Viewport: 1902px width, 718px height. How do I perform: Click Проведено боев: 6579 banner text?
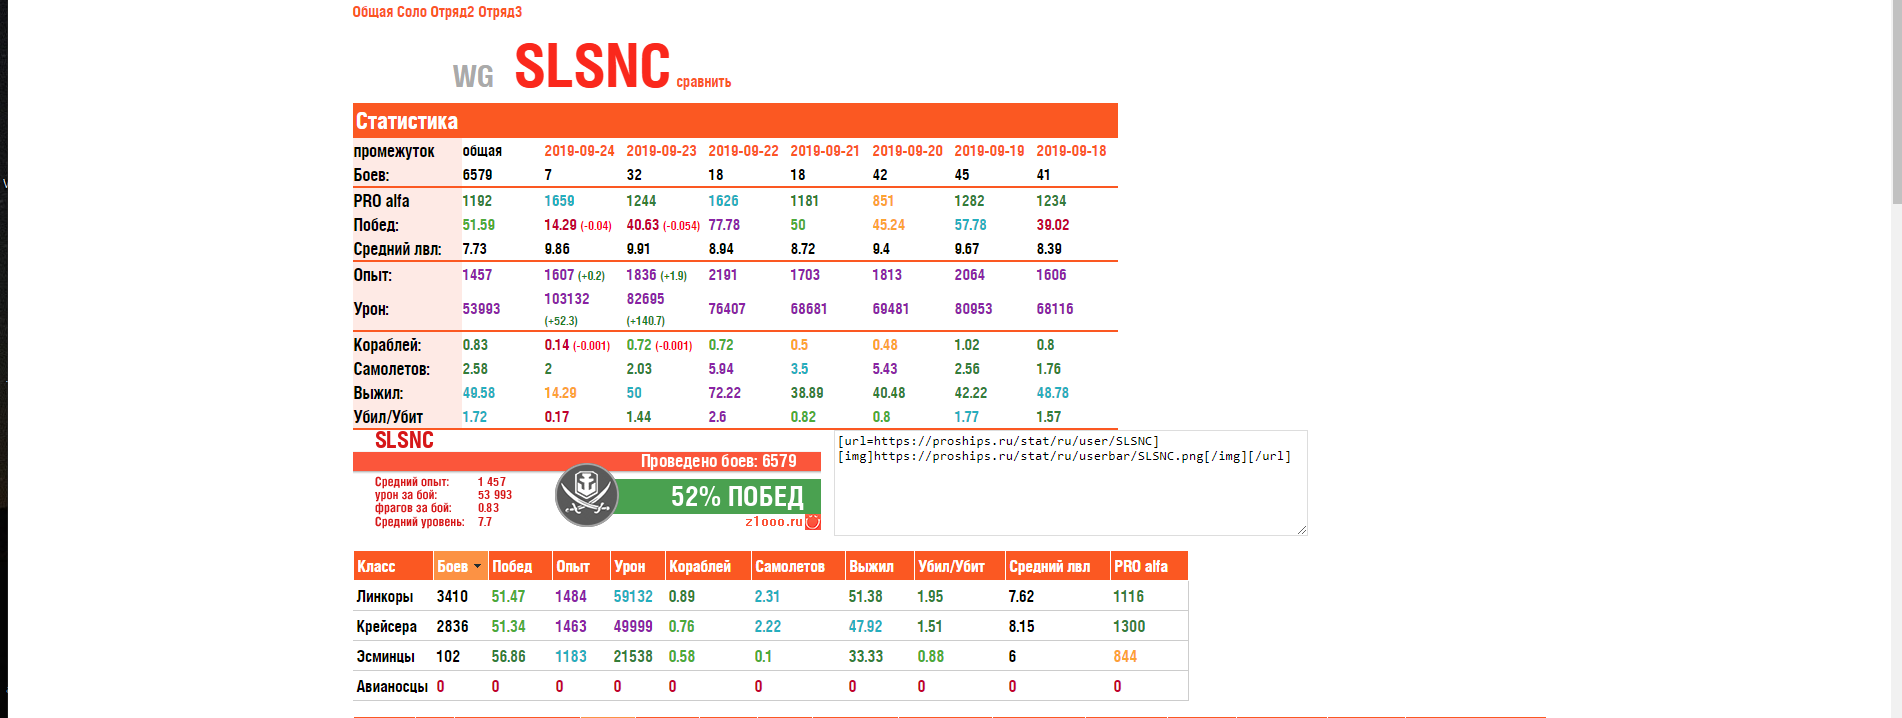point(718,461)
